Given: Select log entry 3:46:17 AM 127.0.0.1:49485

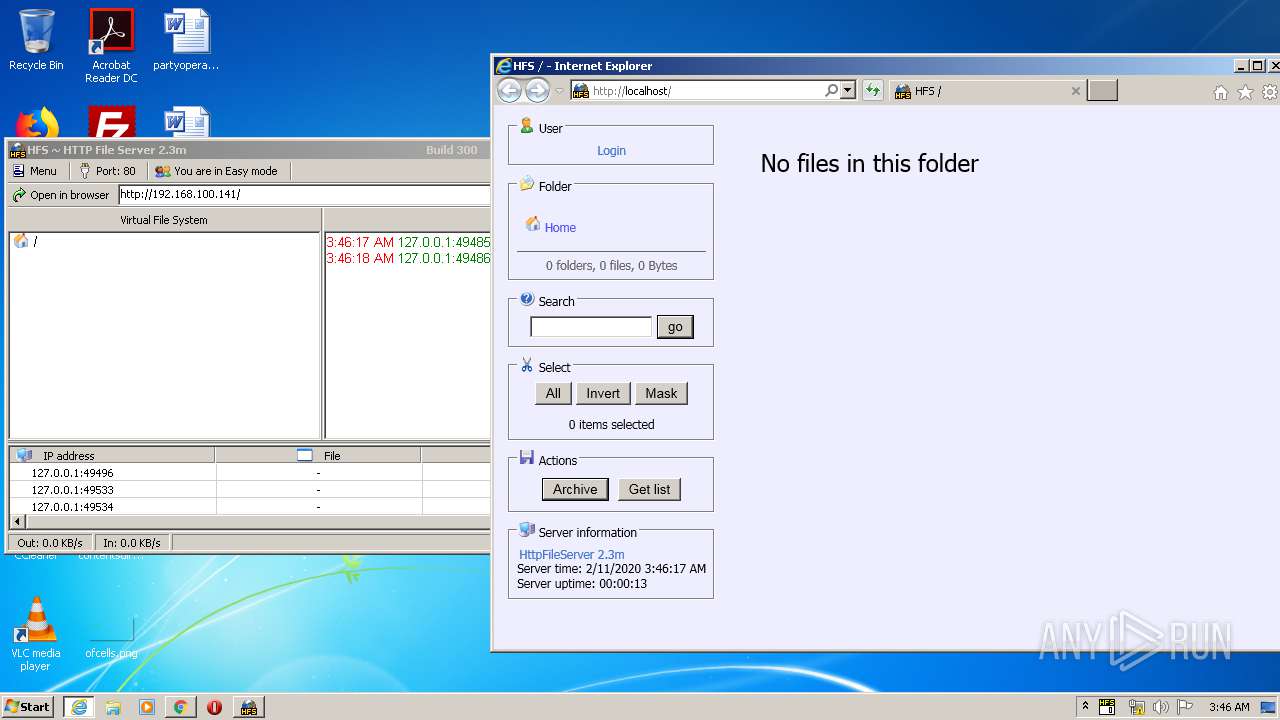Looking at the screenshot, I should (x=408, y=242).
